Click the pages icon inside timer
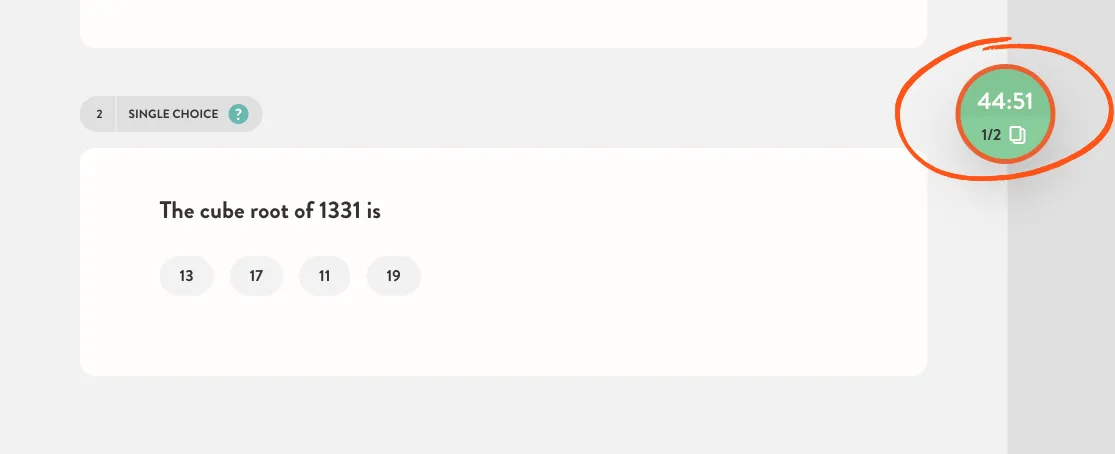This screenshot has width=1115, height=454. pyautogui.click(x=1018, y=134)
